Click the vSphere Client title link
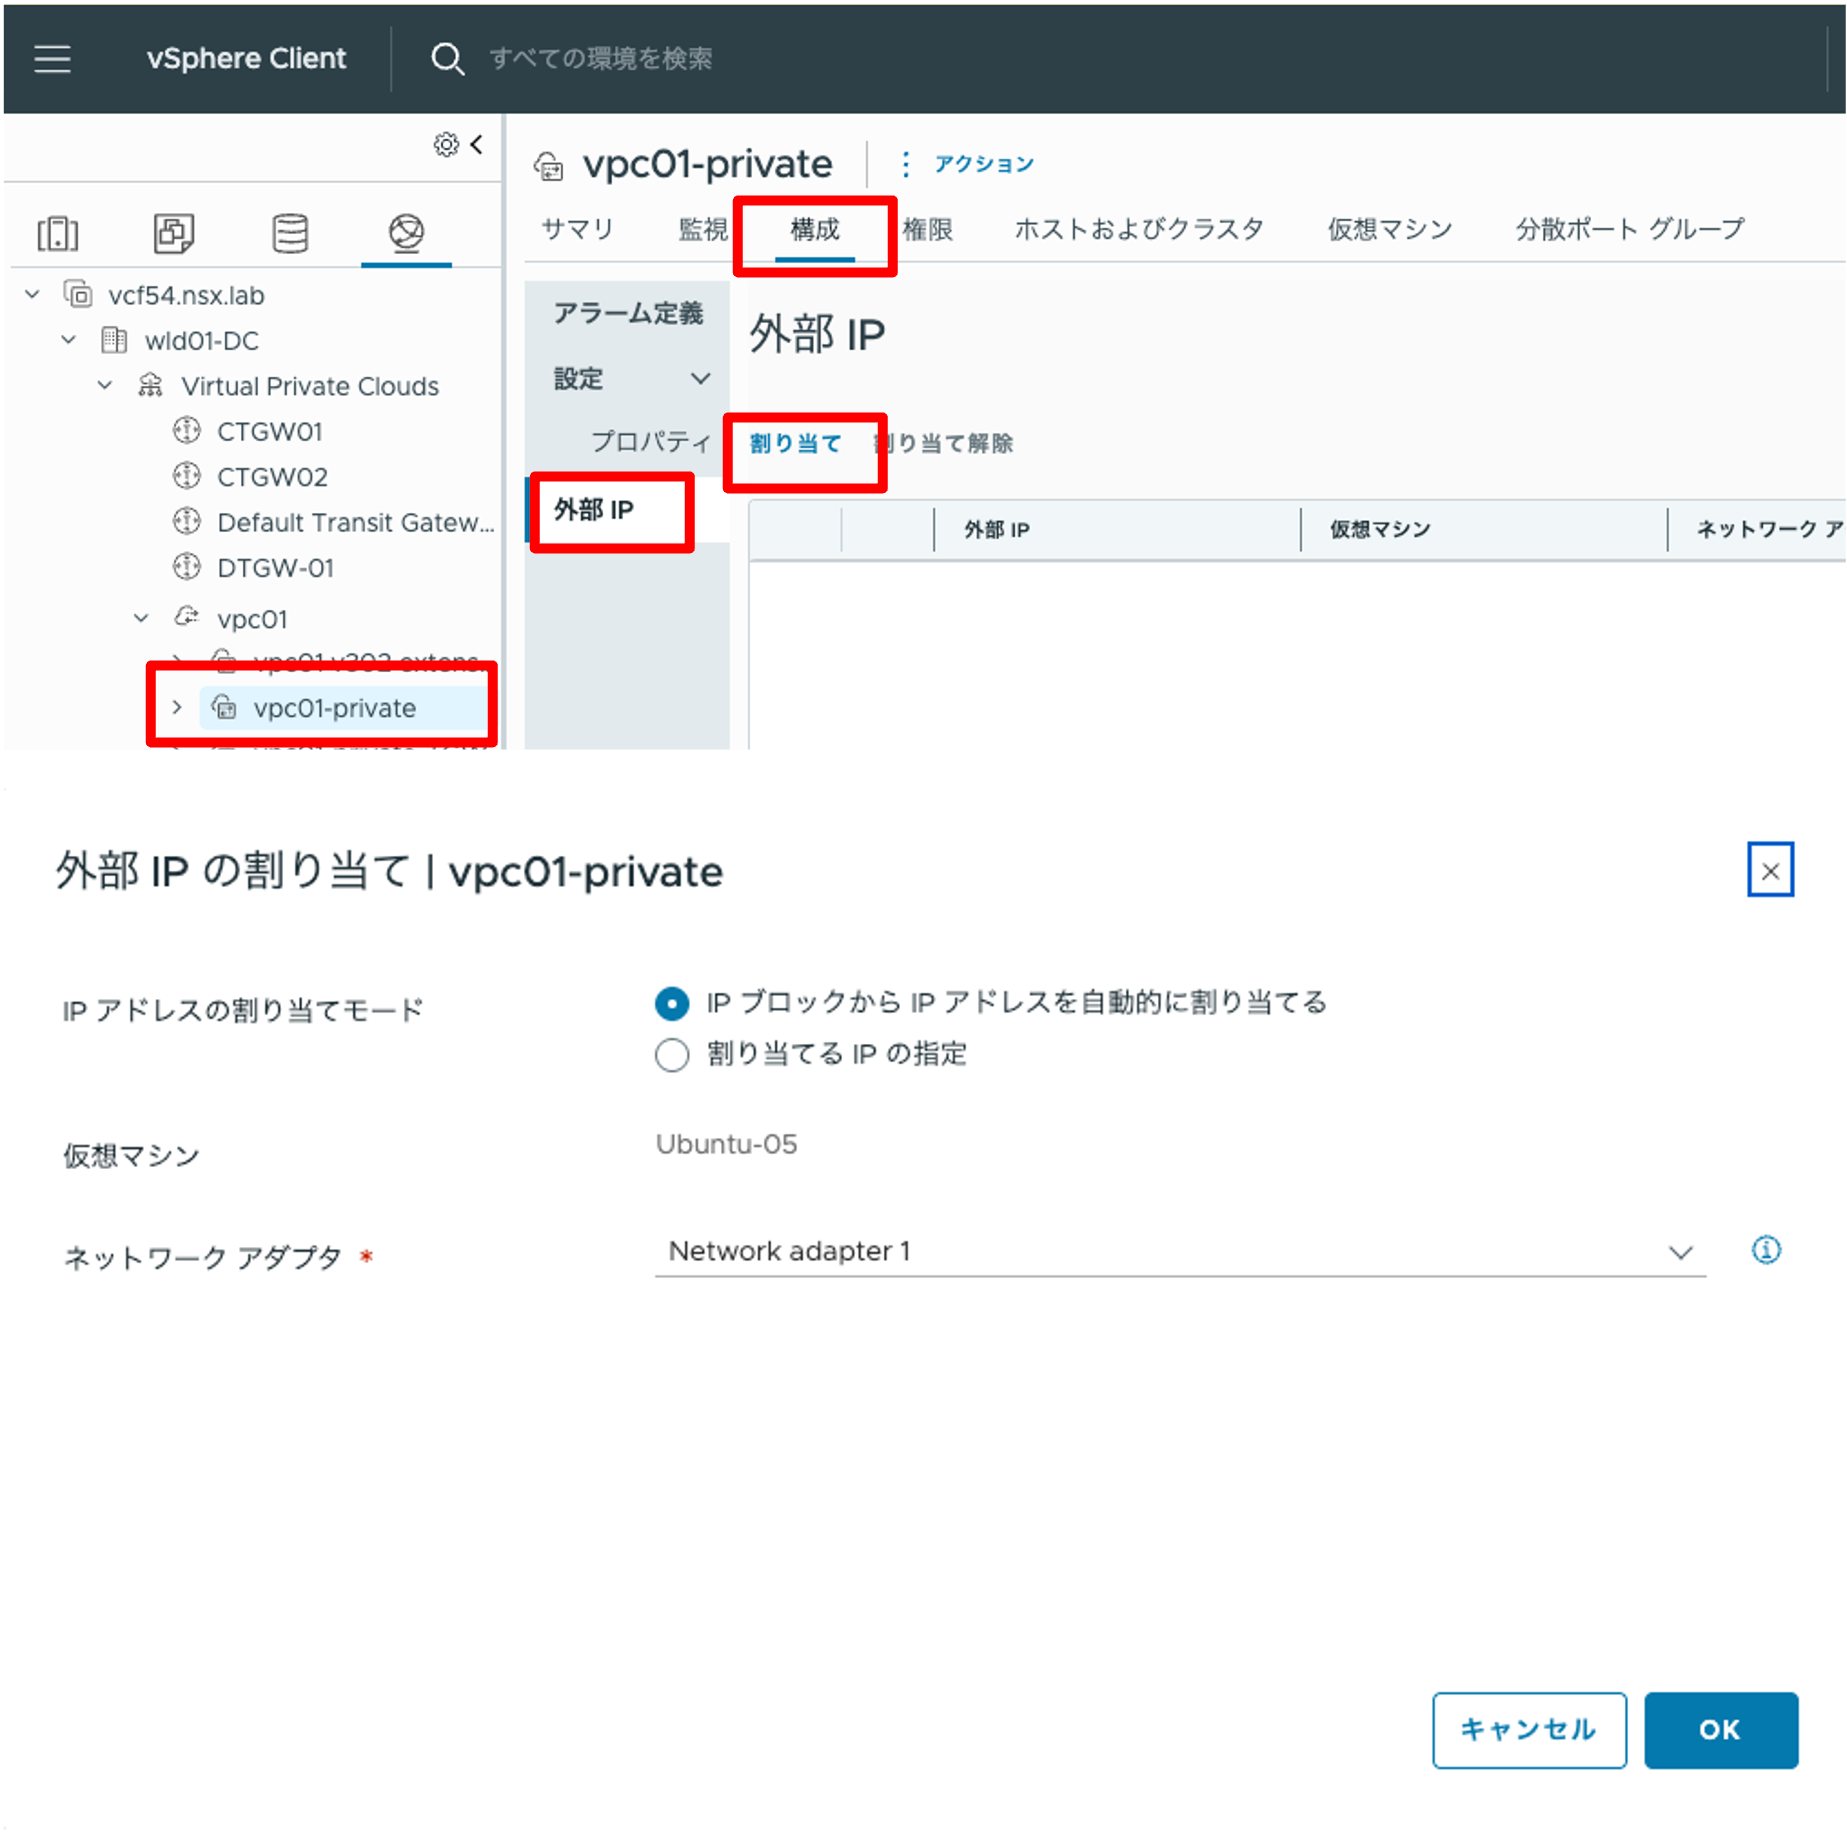 (246, 59)
